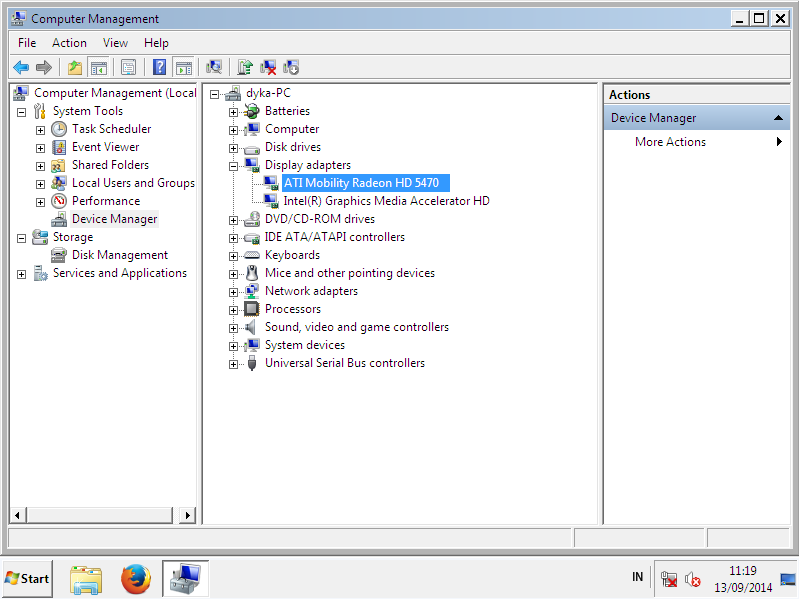The height and width of the screenshot is (599, 799).
Task: Open the View menu
Action: [115, 43]
